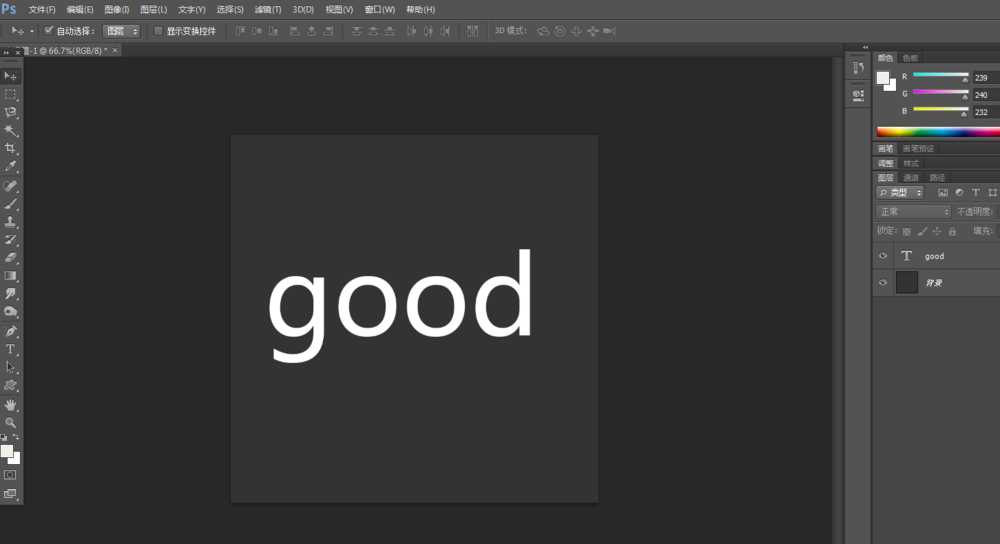Open the 滤镜(T) menu
Image resolution: width=1000 pixels, height=544 pixels.
(268, 9)
